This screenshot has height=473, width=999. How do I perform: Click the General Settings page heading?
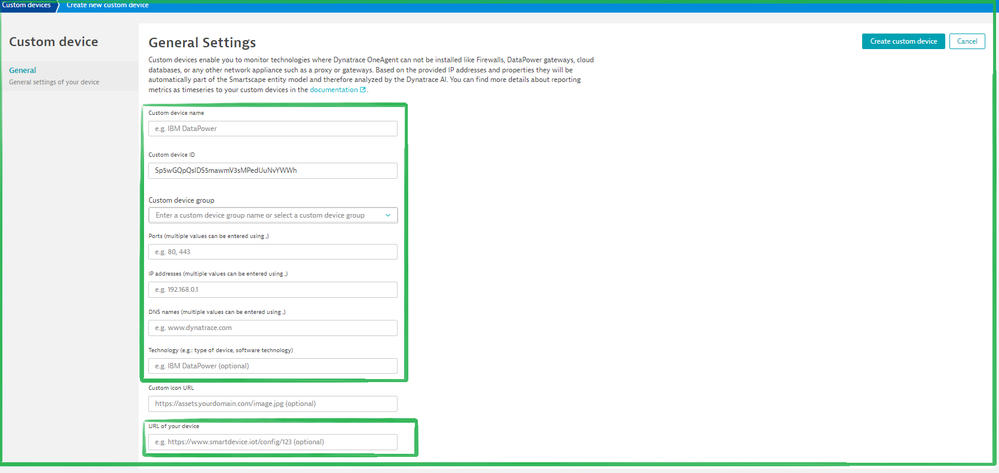(202, 43)
